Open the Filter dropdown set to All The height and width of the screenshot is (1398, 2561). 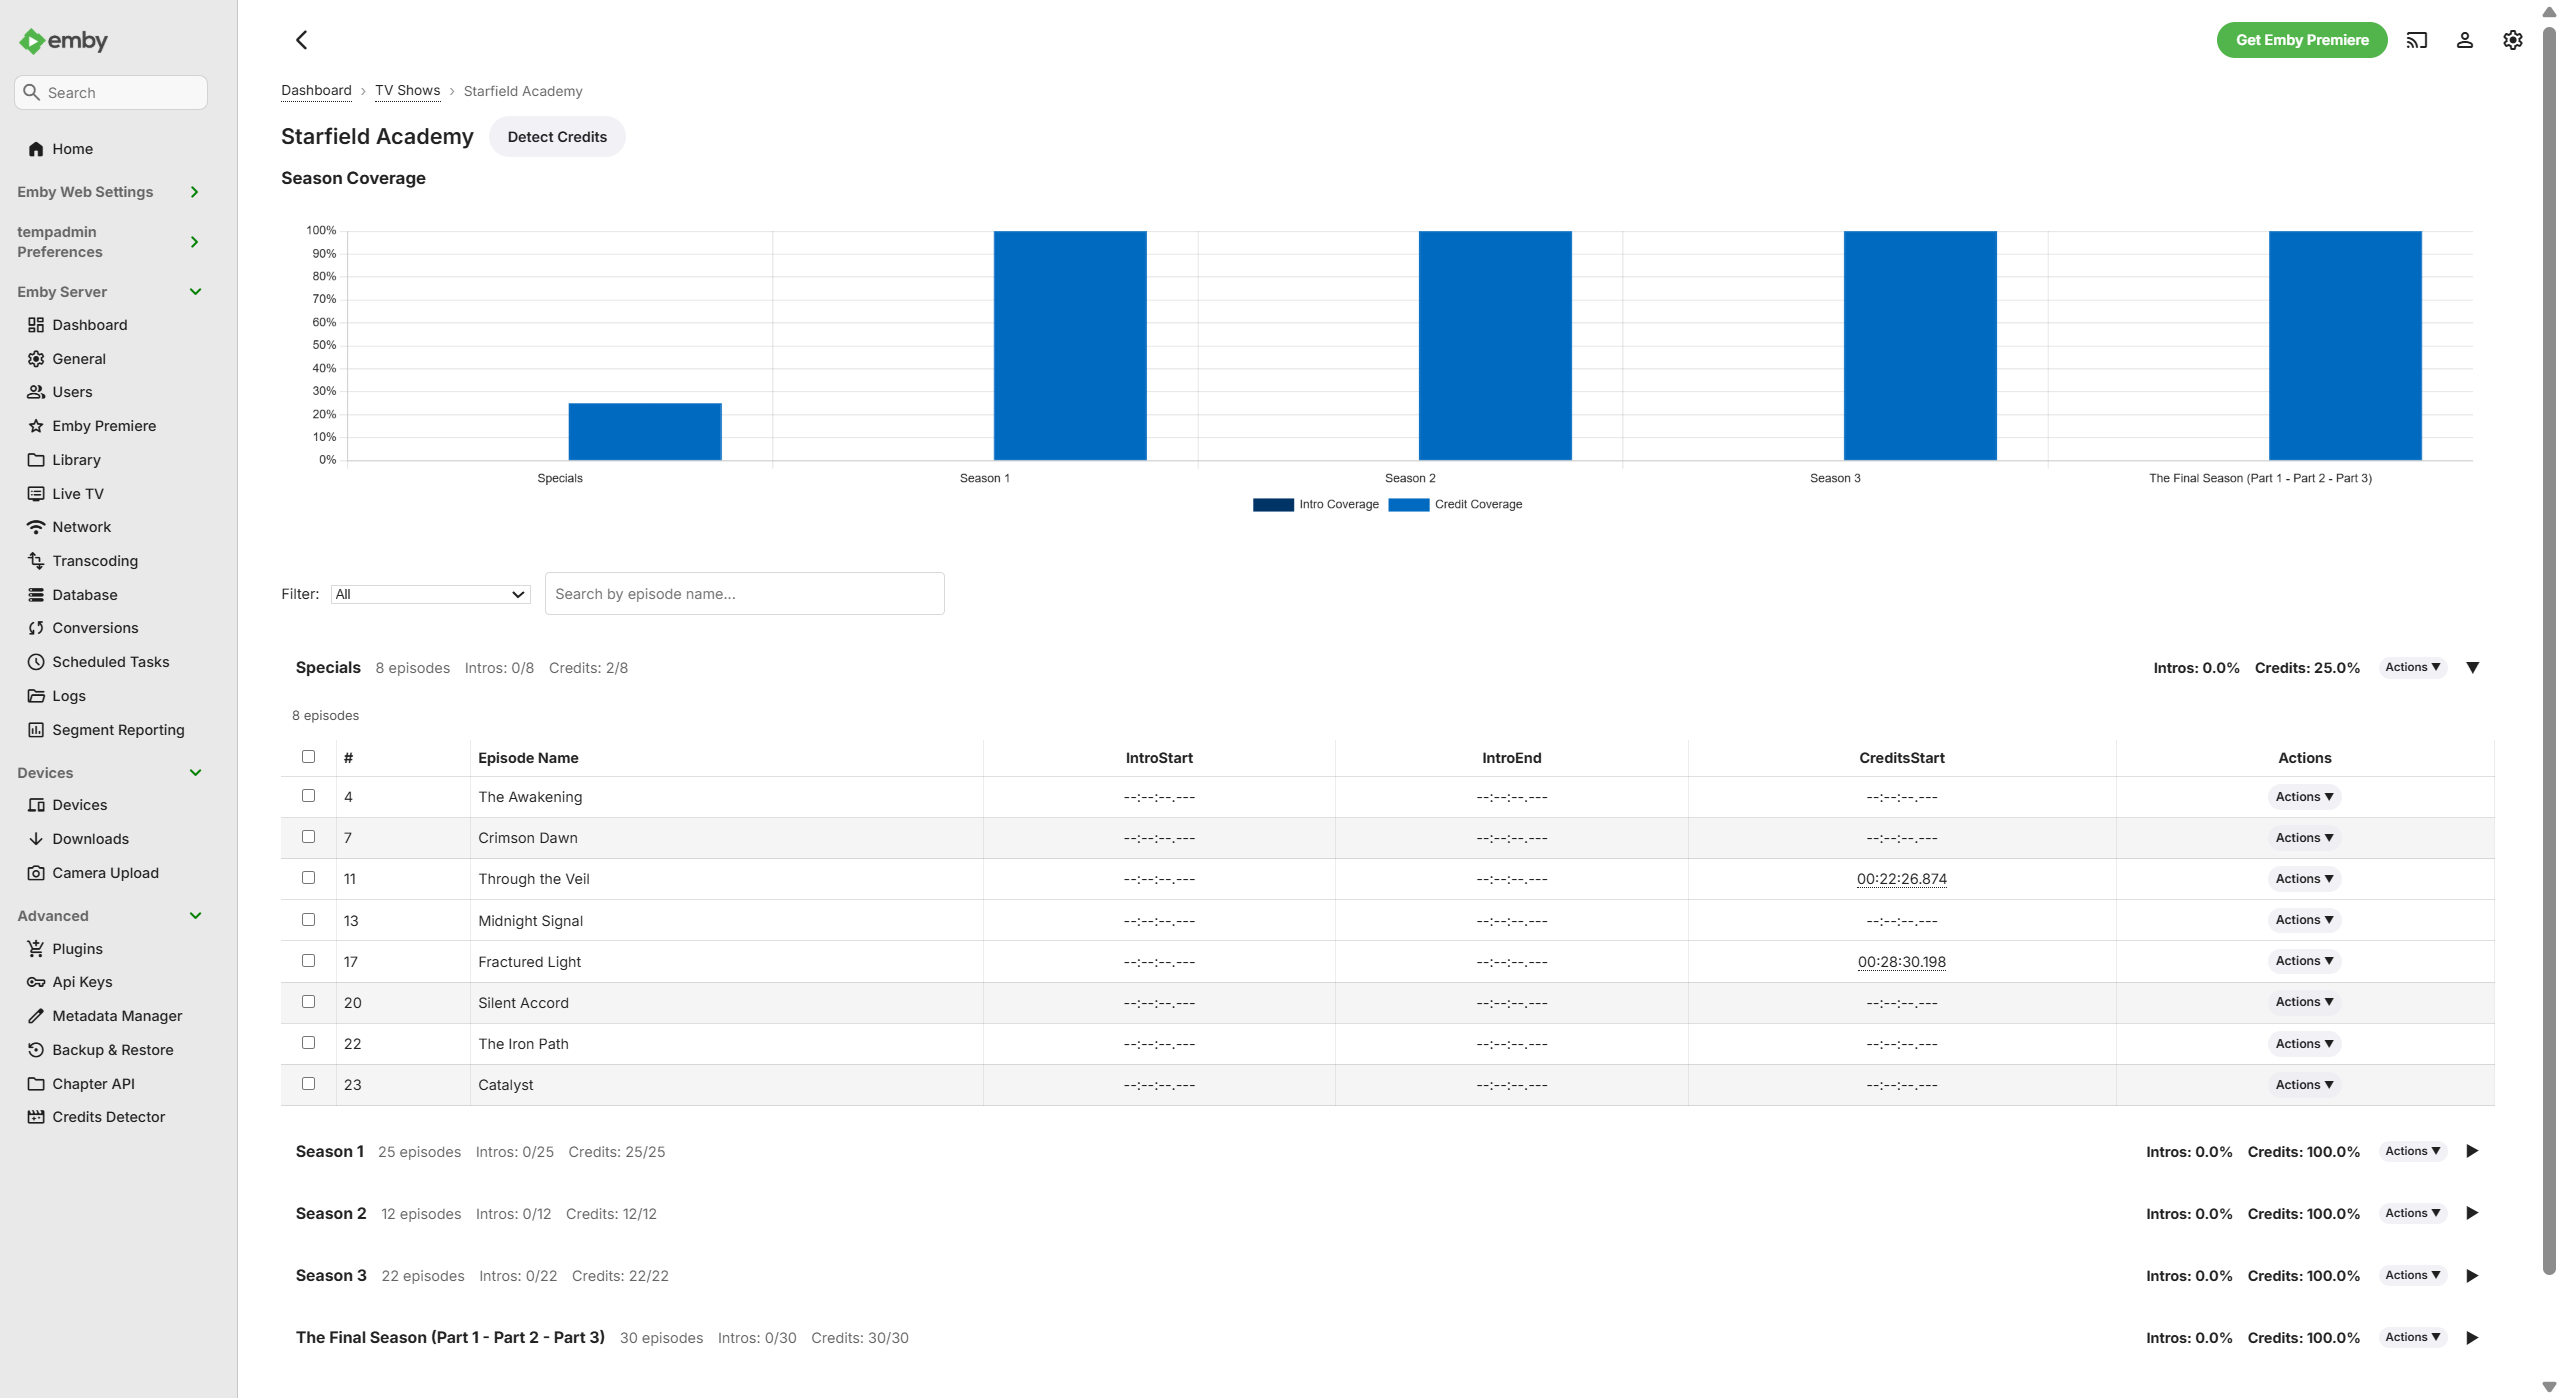430,594
